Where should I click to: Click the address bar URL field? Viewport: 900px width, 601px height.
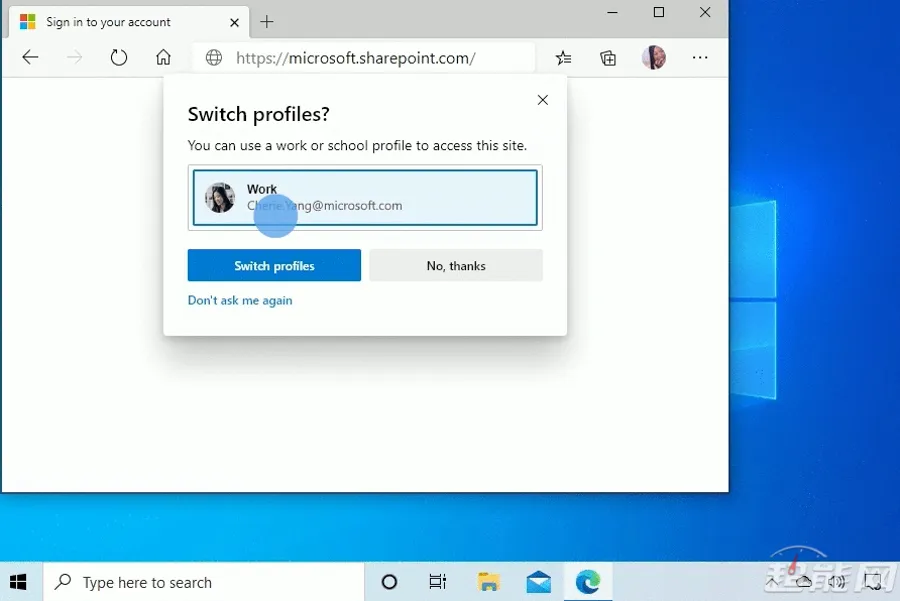(364, 57)
